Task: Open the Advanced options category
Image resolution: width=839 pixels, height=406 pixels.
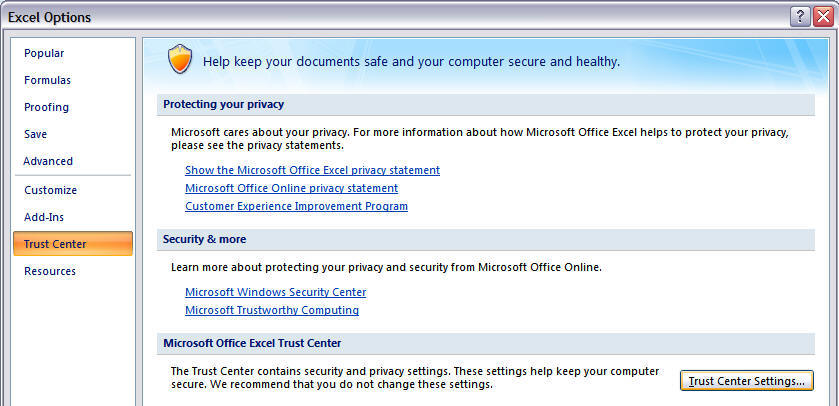Action: coord(48,161)
